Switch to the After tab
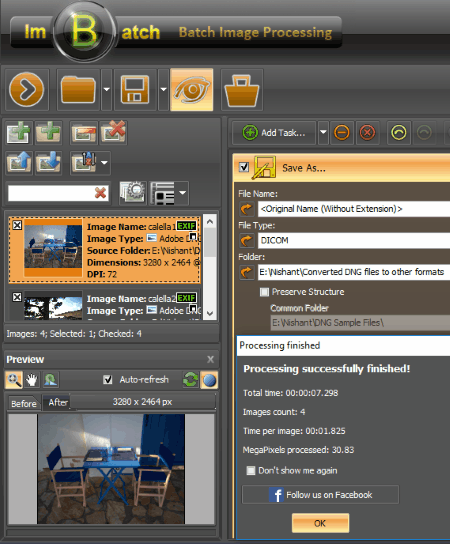The image size is (450, 544). click(57, 402)
